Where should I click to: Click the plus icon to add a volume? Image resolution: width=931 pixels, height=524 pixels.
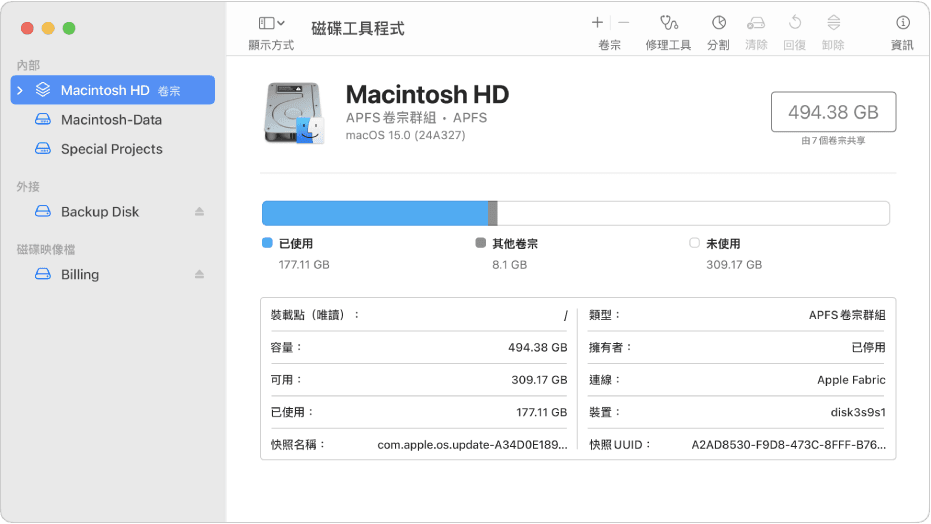pos(597,23)
